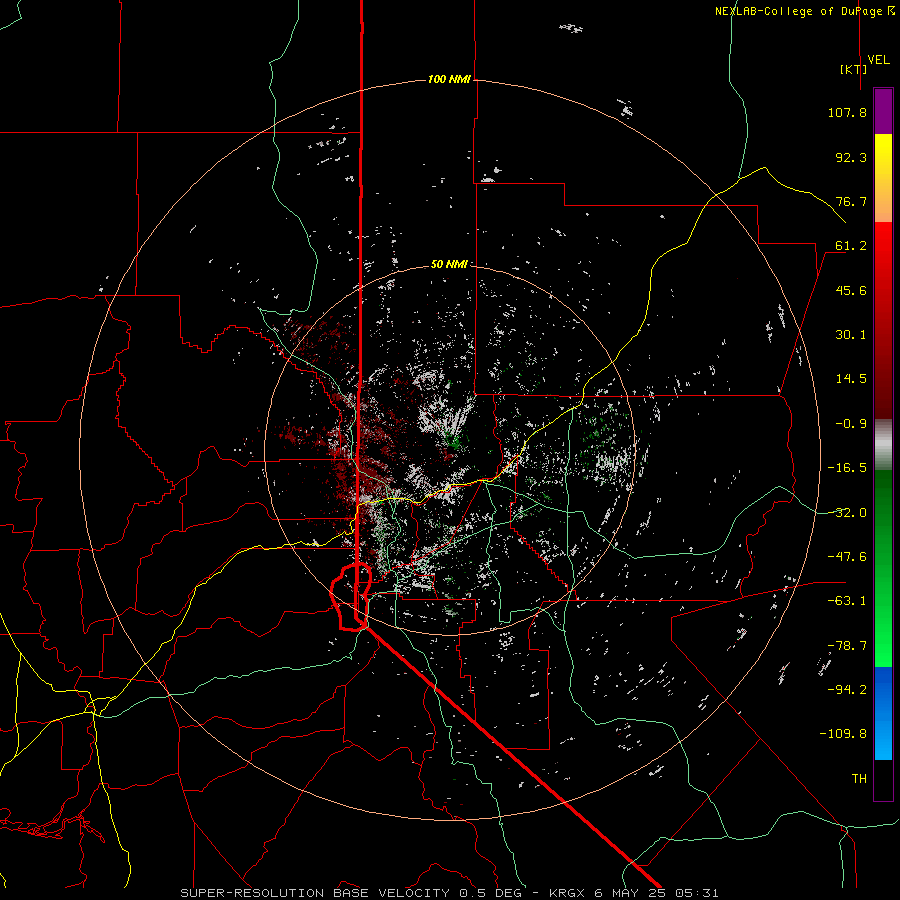Click the -47.6 velocity scale value

[x=847, y=557]
